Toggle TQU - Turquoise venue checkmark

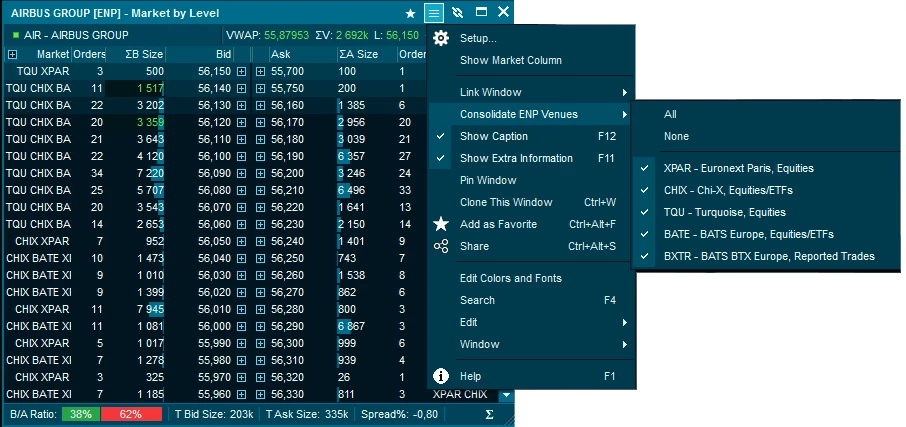tap(645, 212)
